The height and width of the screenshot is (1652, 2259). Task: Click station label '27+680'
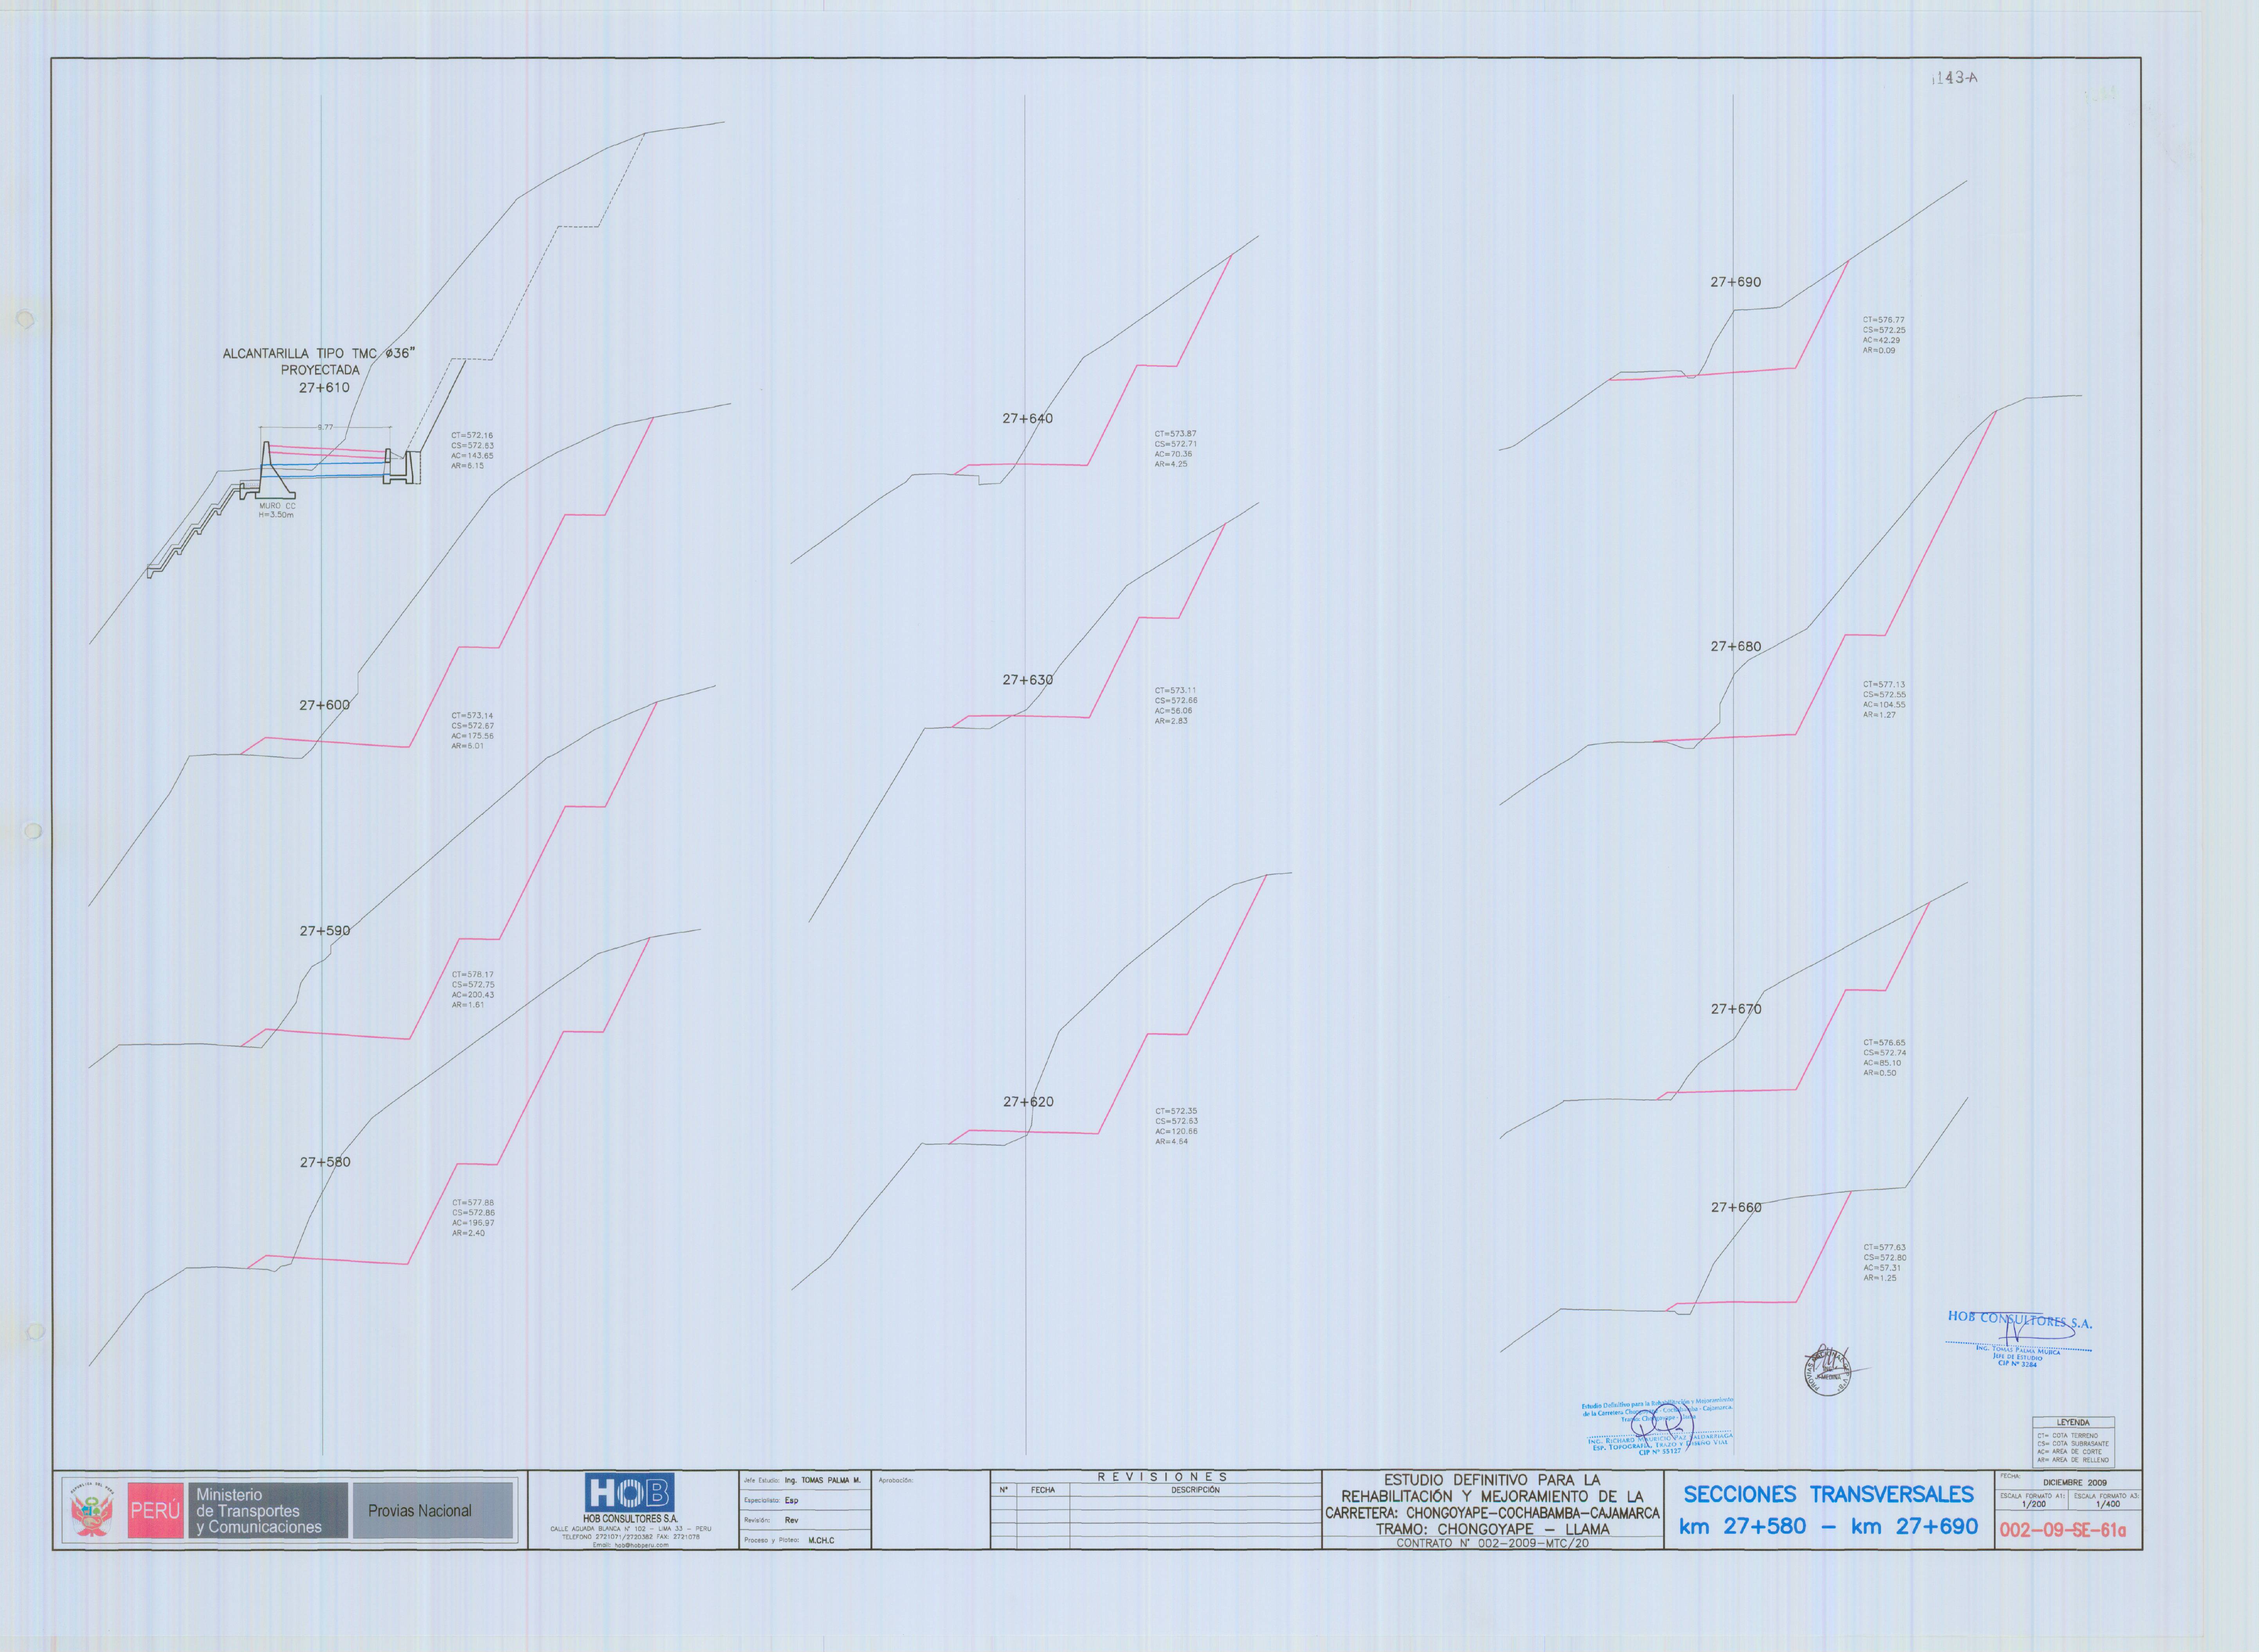1736,647
